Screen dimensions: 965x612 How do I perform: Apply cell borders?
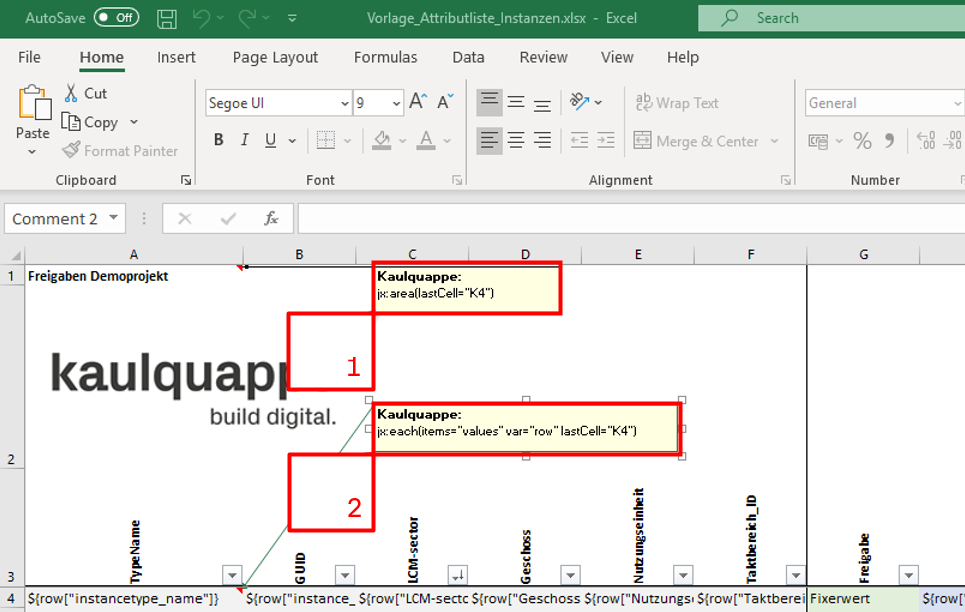(326, 140)
